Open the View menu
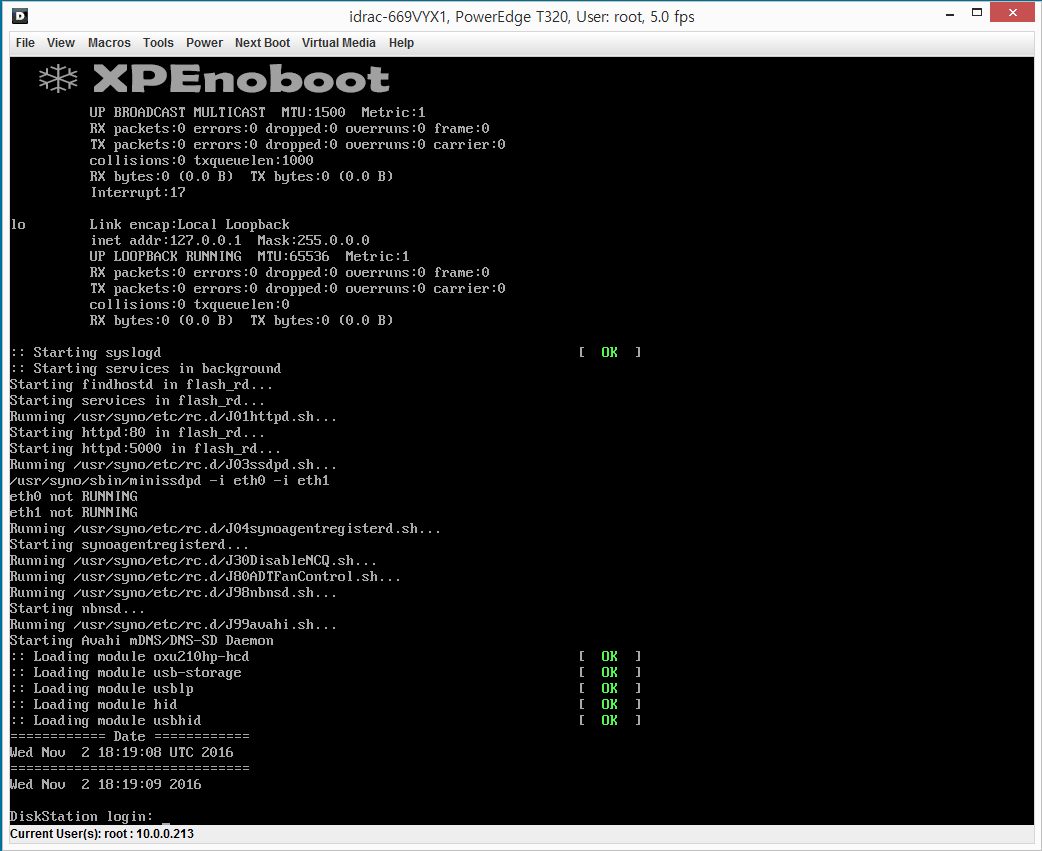This screenshot has height=851, width=1042. coord(60,43)
